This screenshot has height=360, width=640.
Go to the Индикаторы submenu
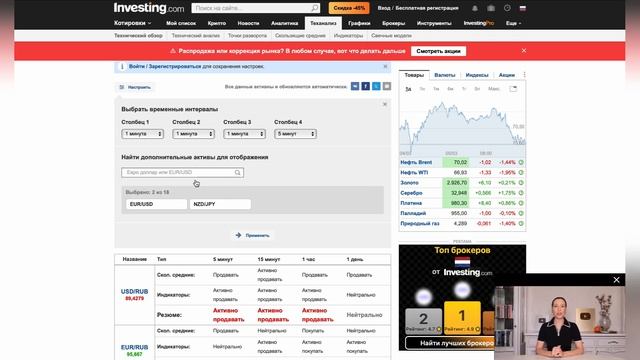tap(348, 36)
